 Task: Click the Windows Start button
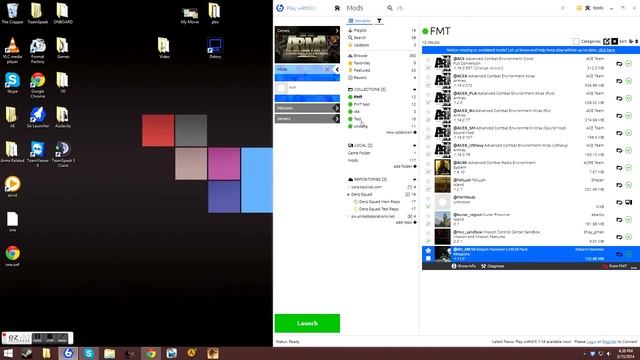pyautogui.click(x=8, y=353)
